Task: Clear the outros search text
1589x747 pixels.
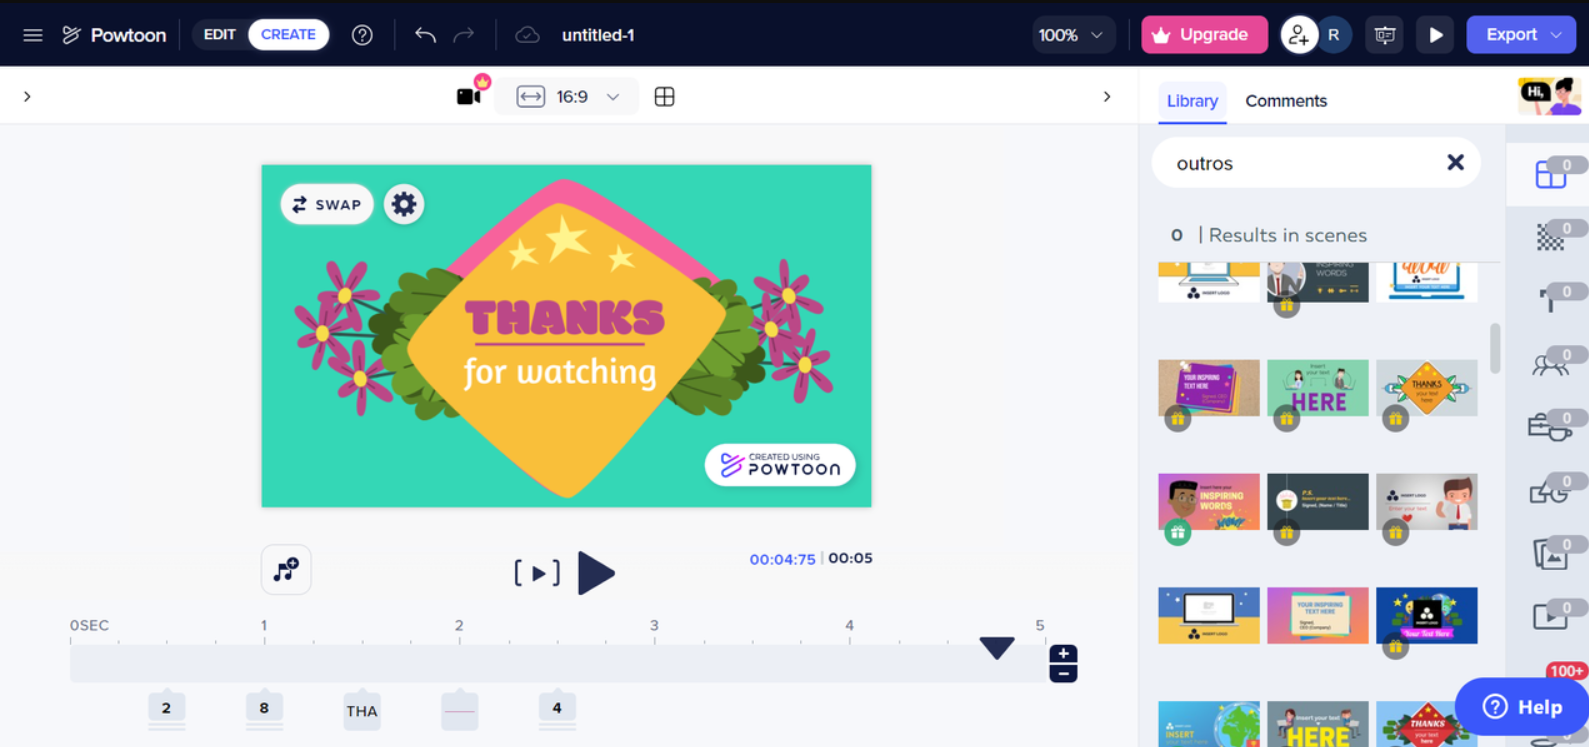Action: (x=1455, y=162)
